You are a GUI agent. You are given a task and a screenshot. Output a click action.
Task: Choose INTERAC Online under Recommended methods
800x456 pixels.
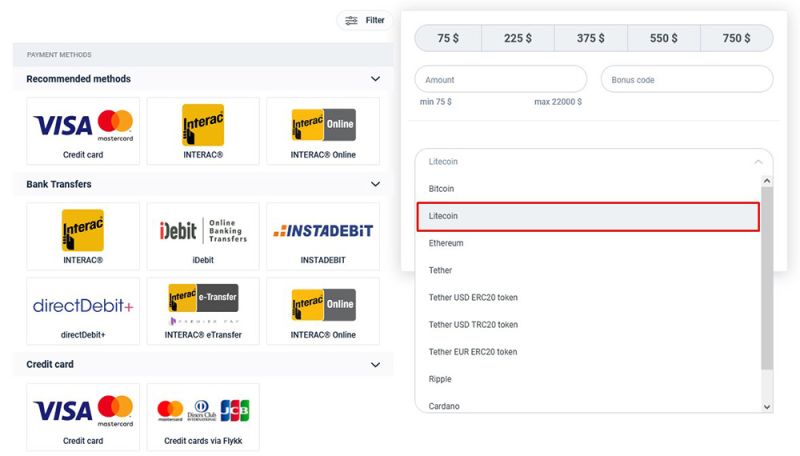(323, 131)
